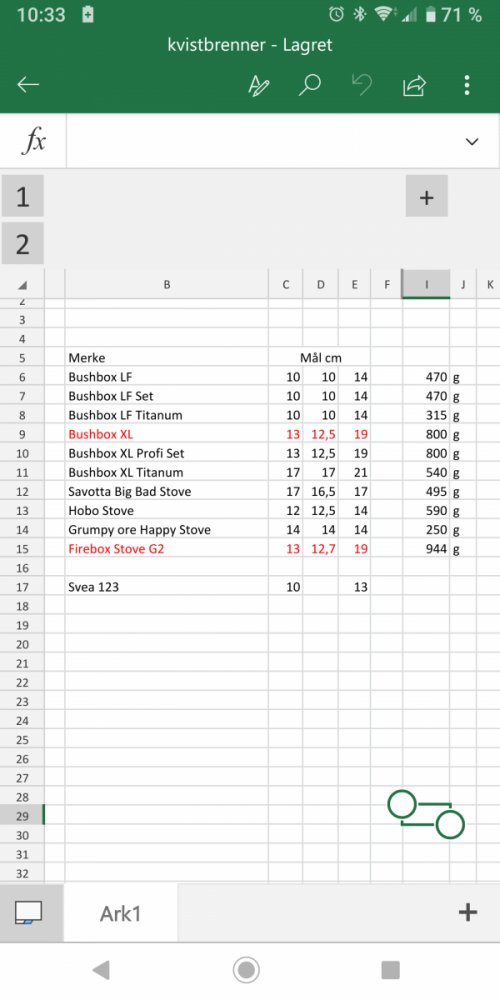The height and width of the screenshot is (1000, 500).
Task: Select column B header
Action: (x=166, y=284)
